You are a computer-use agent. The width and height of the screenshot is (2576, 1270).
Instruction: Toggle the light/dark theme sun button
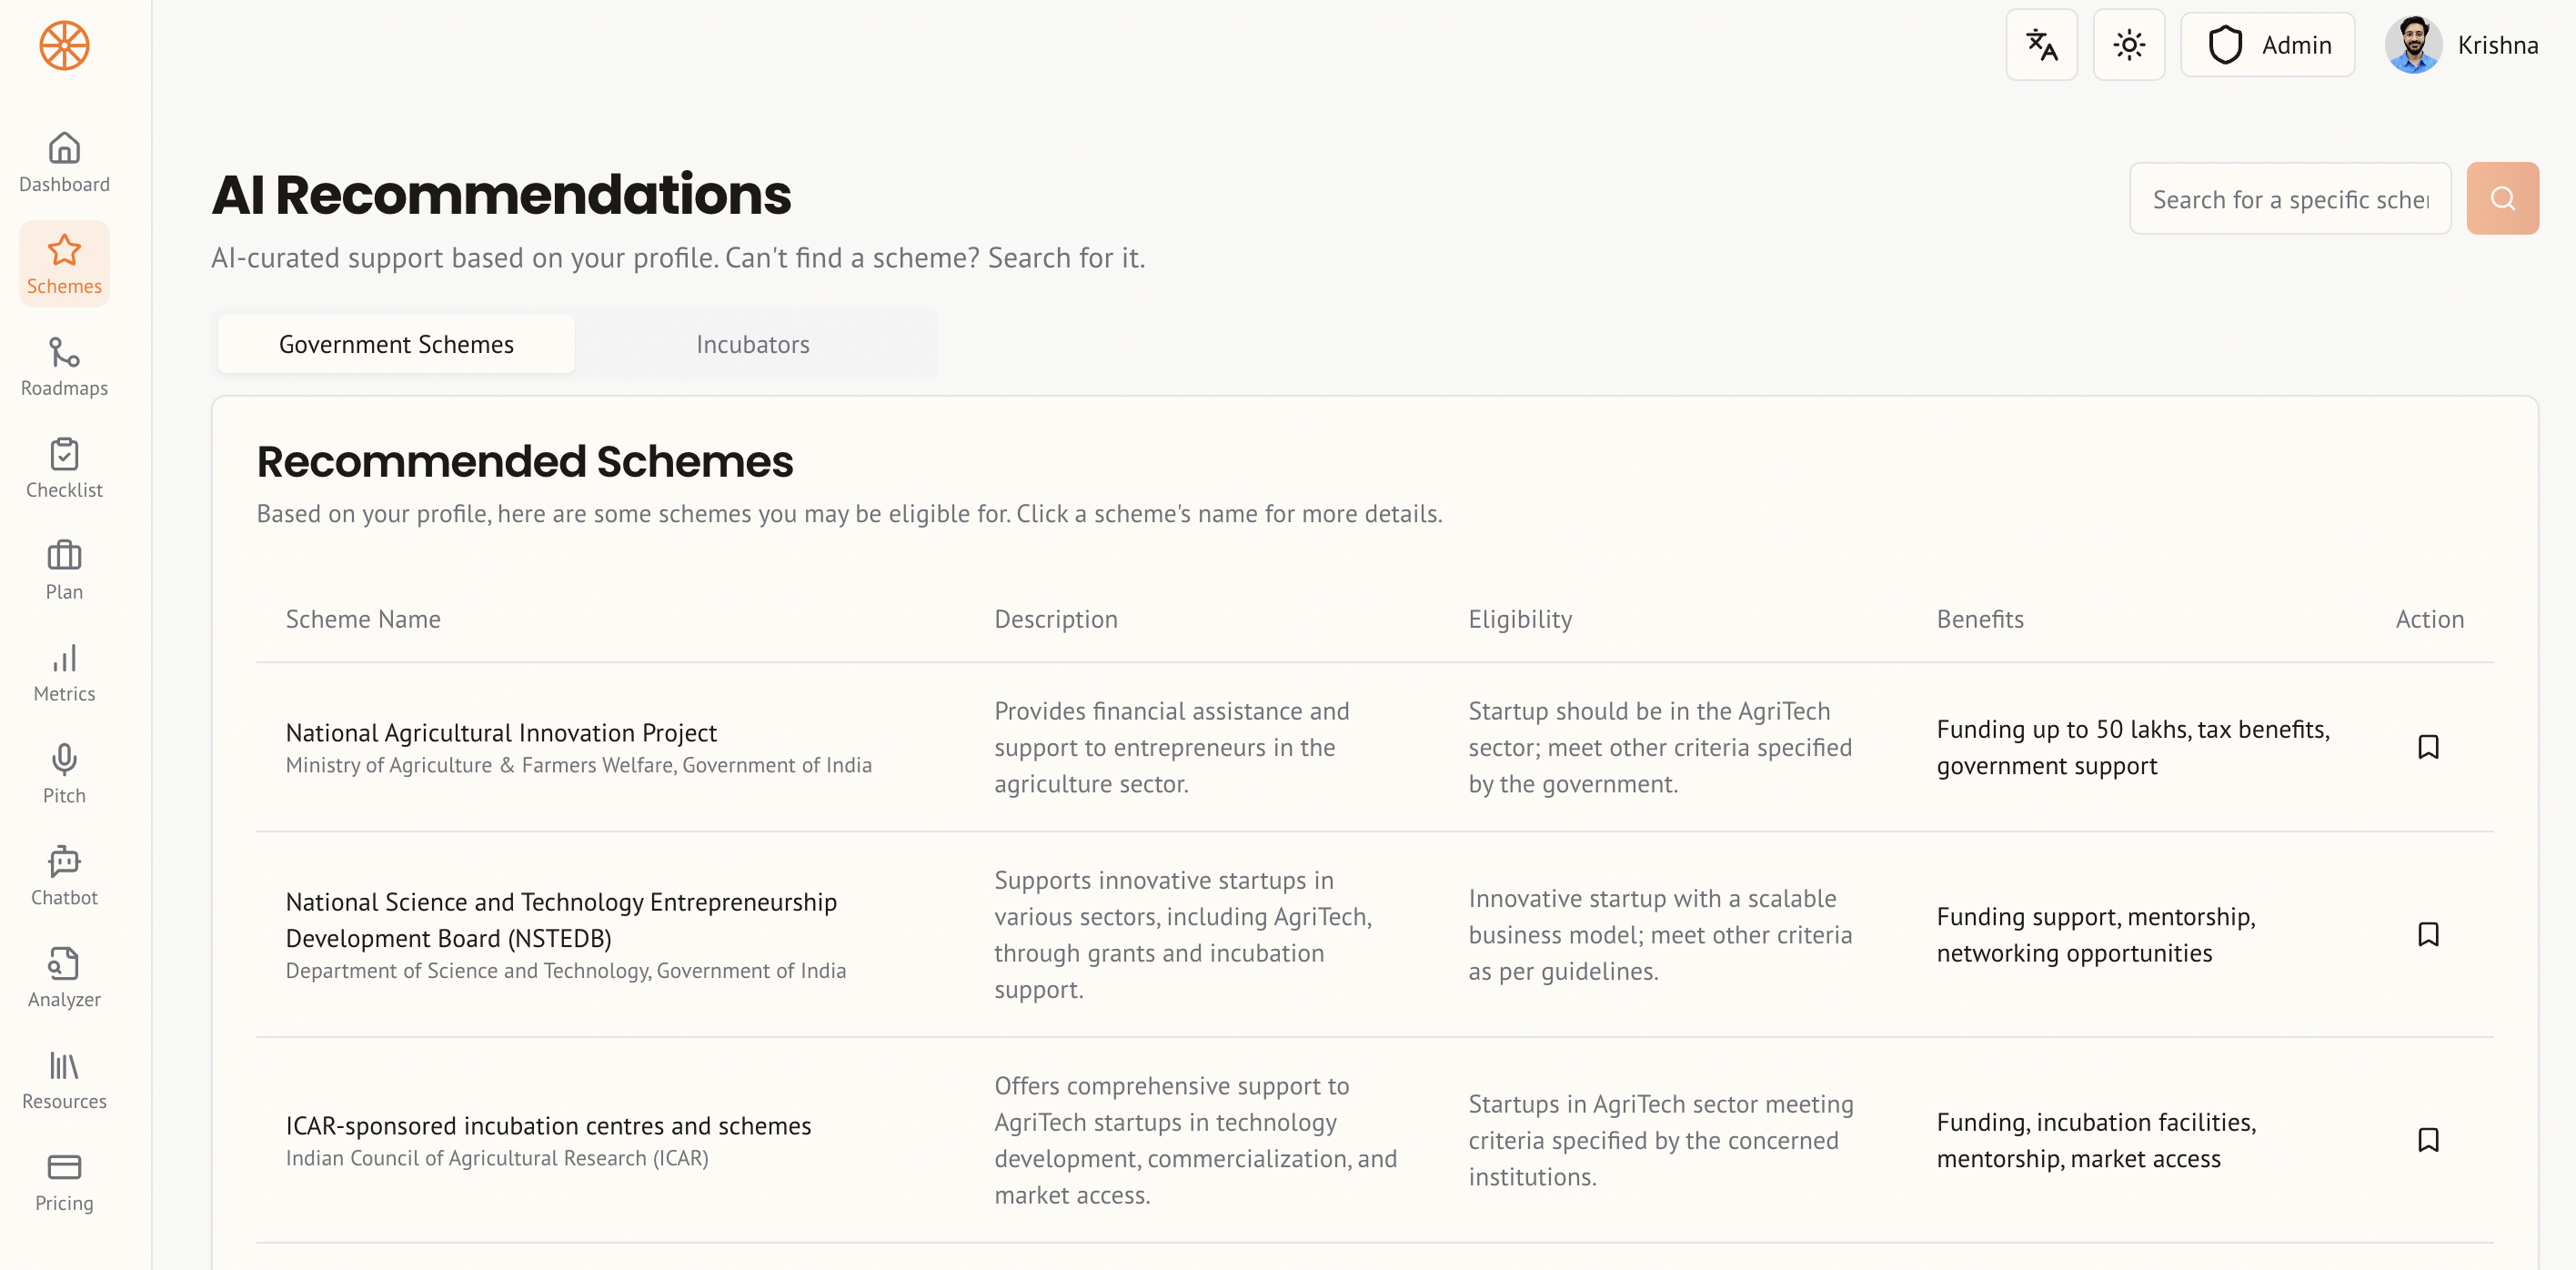click(2128, 45)
